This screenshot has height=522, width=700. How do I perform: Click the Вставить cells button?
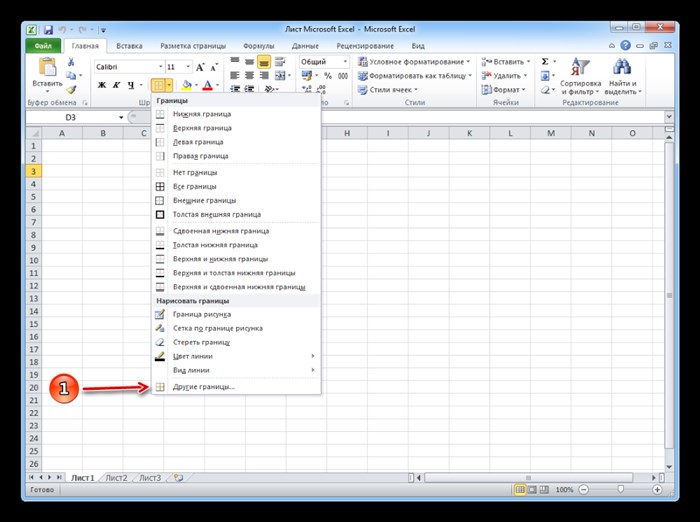point(506,62)
